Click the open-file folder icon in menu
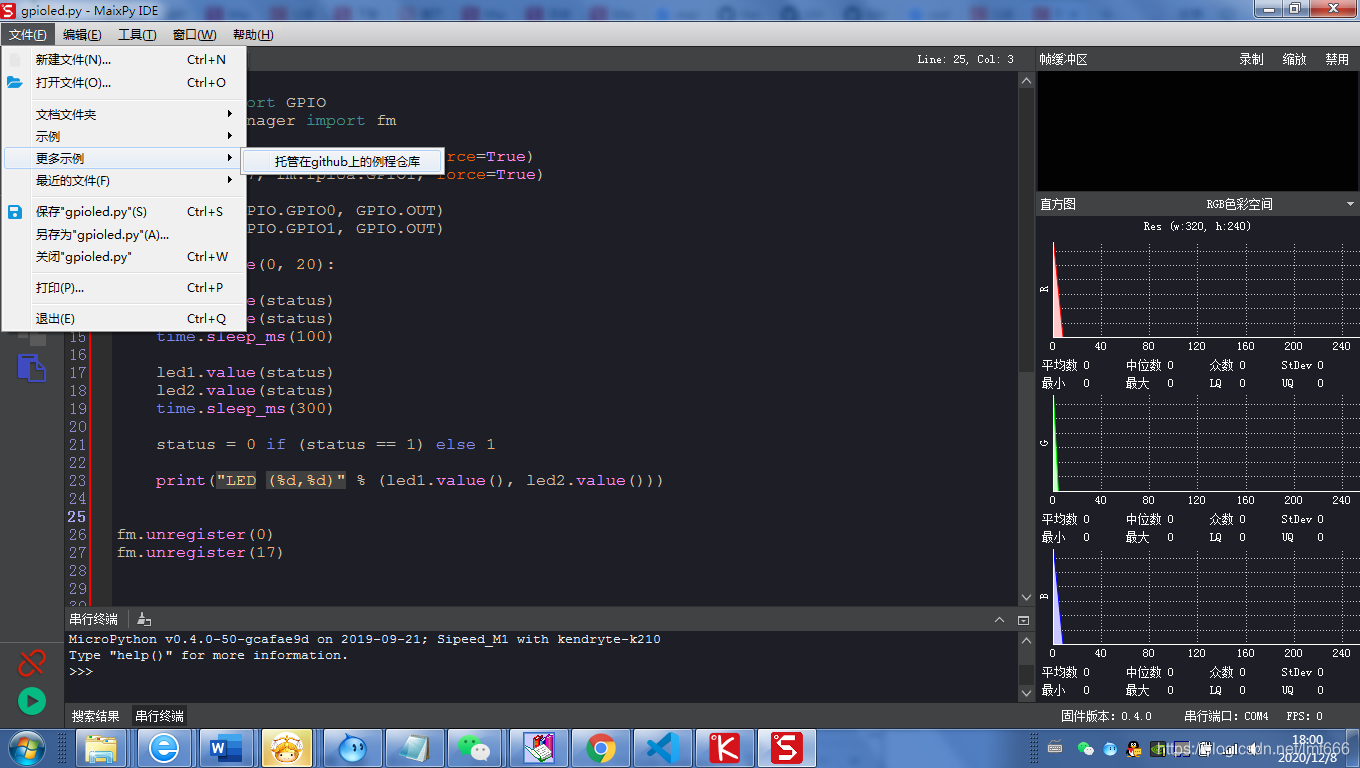The height and width of the screenshot is (768, 1360). coord(15,83)
